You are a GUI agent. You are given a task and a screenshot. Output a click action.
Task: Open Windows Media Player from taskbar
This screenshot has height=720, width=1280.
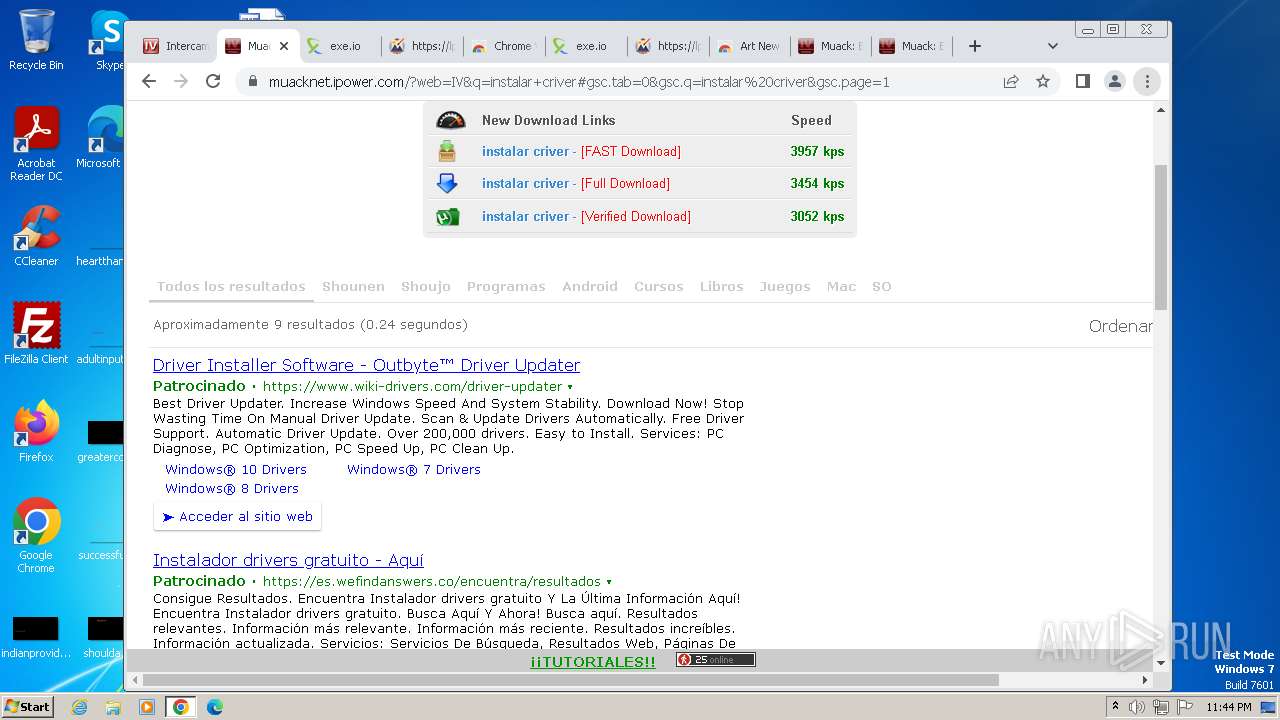[147, 707]
